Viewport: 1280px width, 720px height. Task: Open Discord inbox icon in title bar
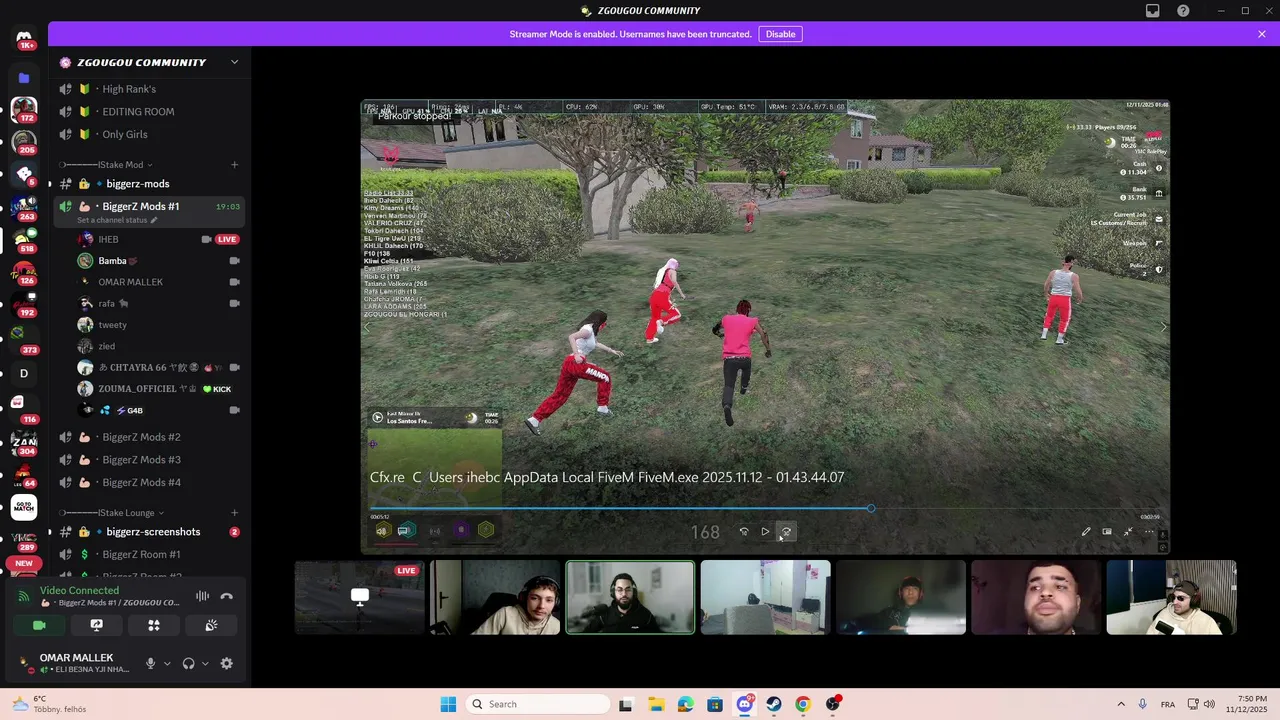[1153, 11]
